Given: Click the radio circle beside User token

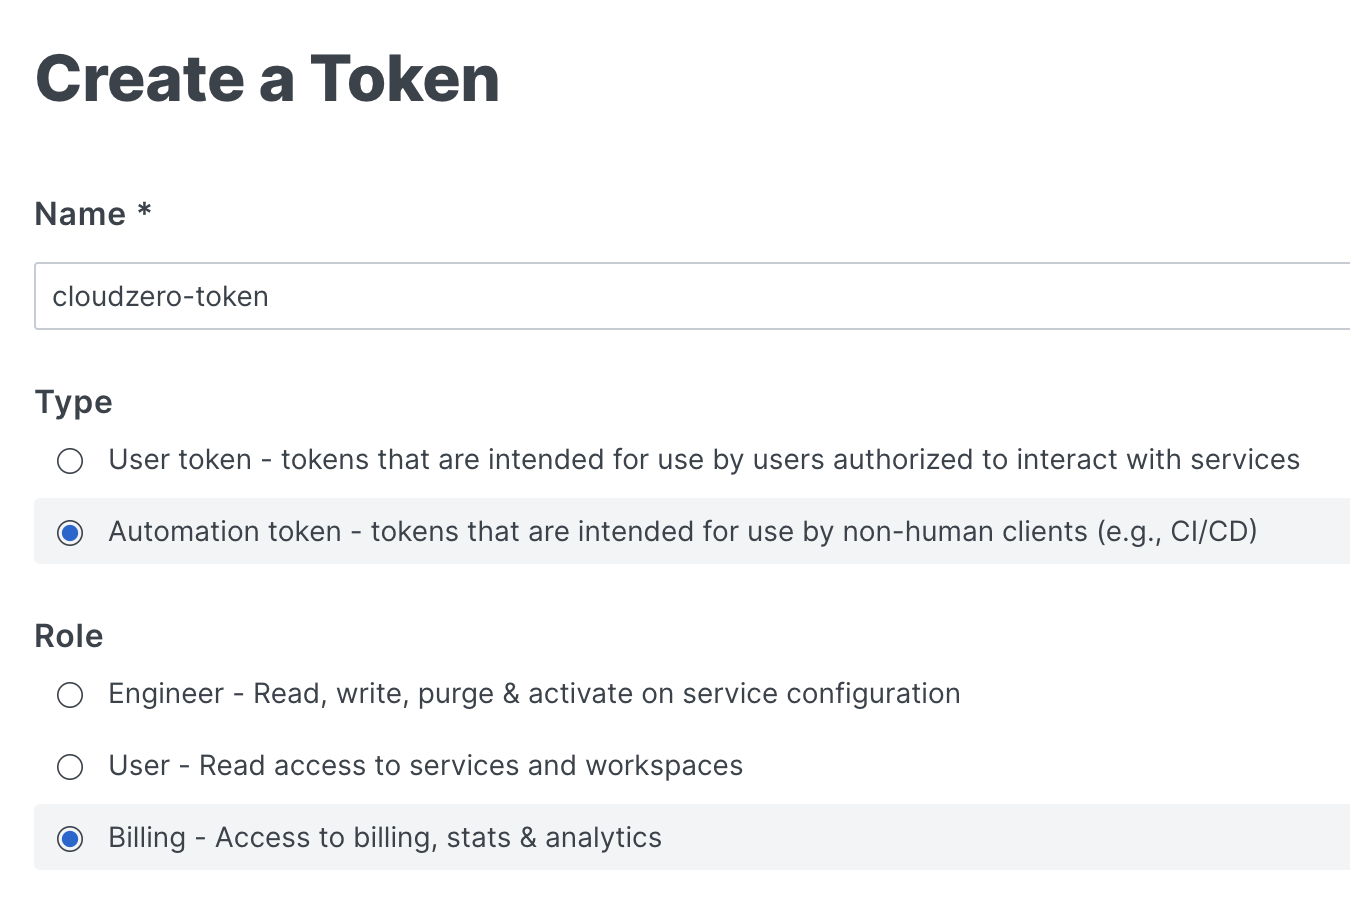Looking at the screenshot, I should click(70, 461).
